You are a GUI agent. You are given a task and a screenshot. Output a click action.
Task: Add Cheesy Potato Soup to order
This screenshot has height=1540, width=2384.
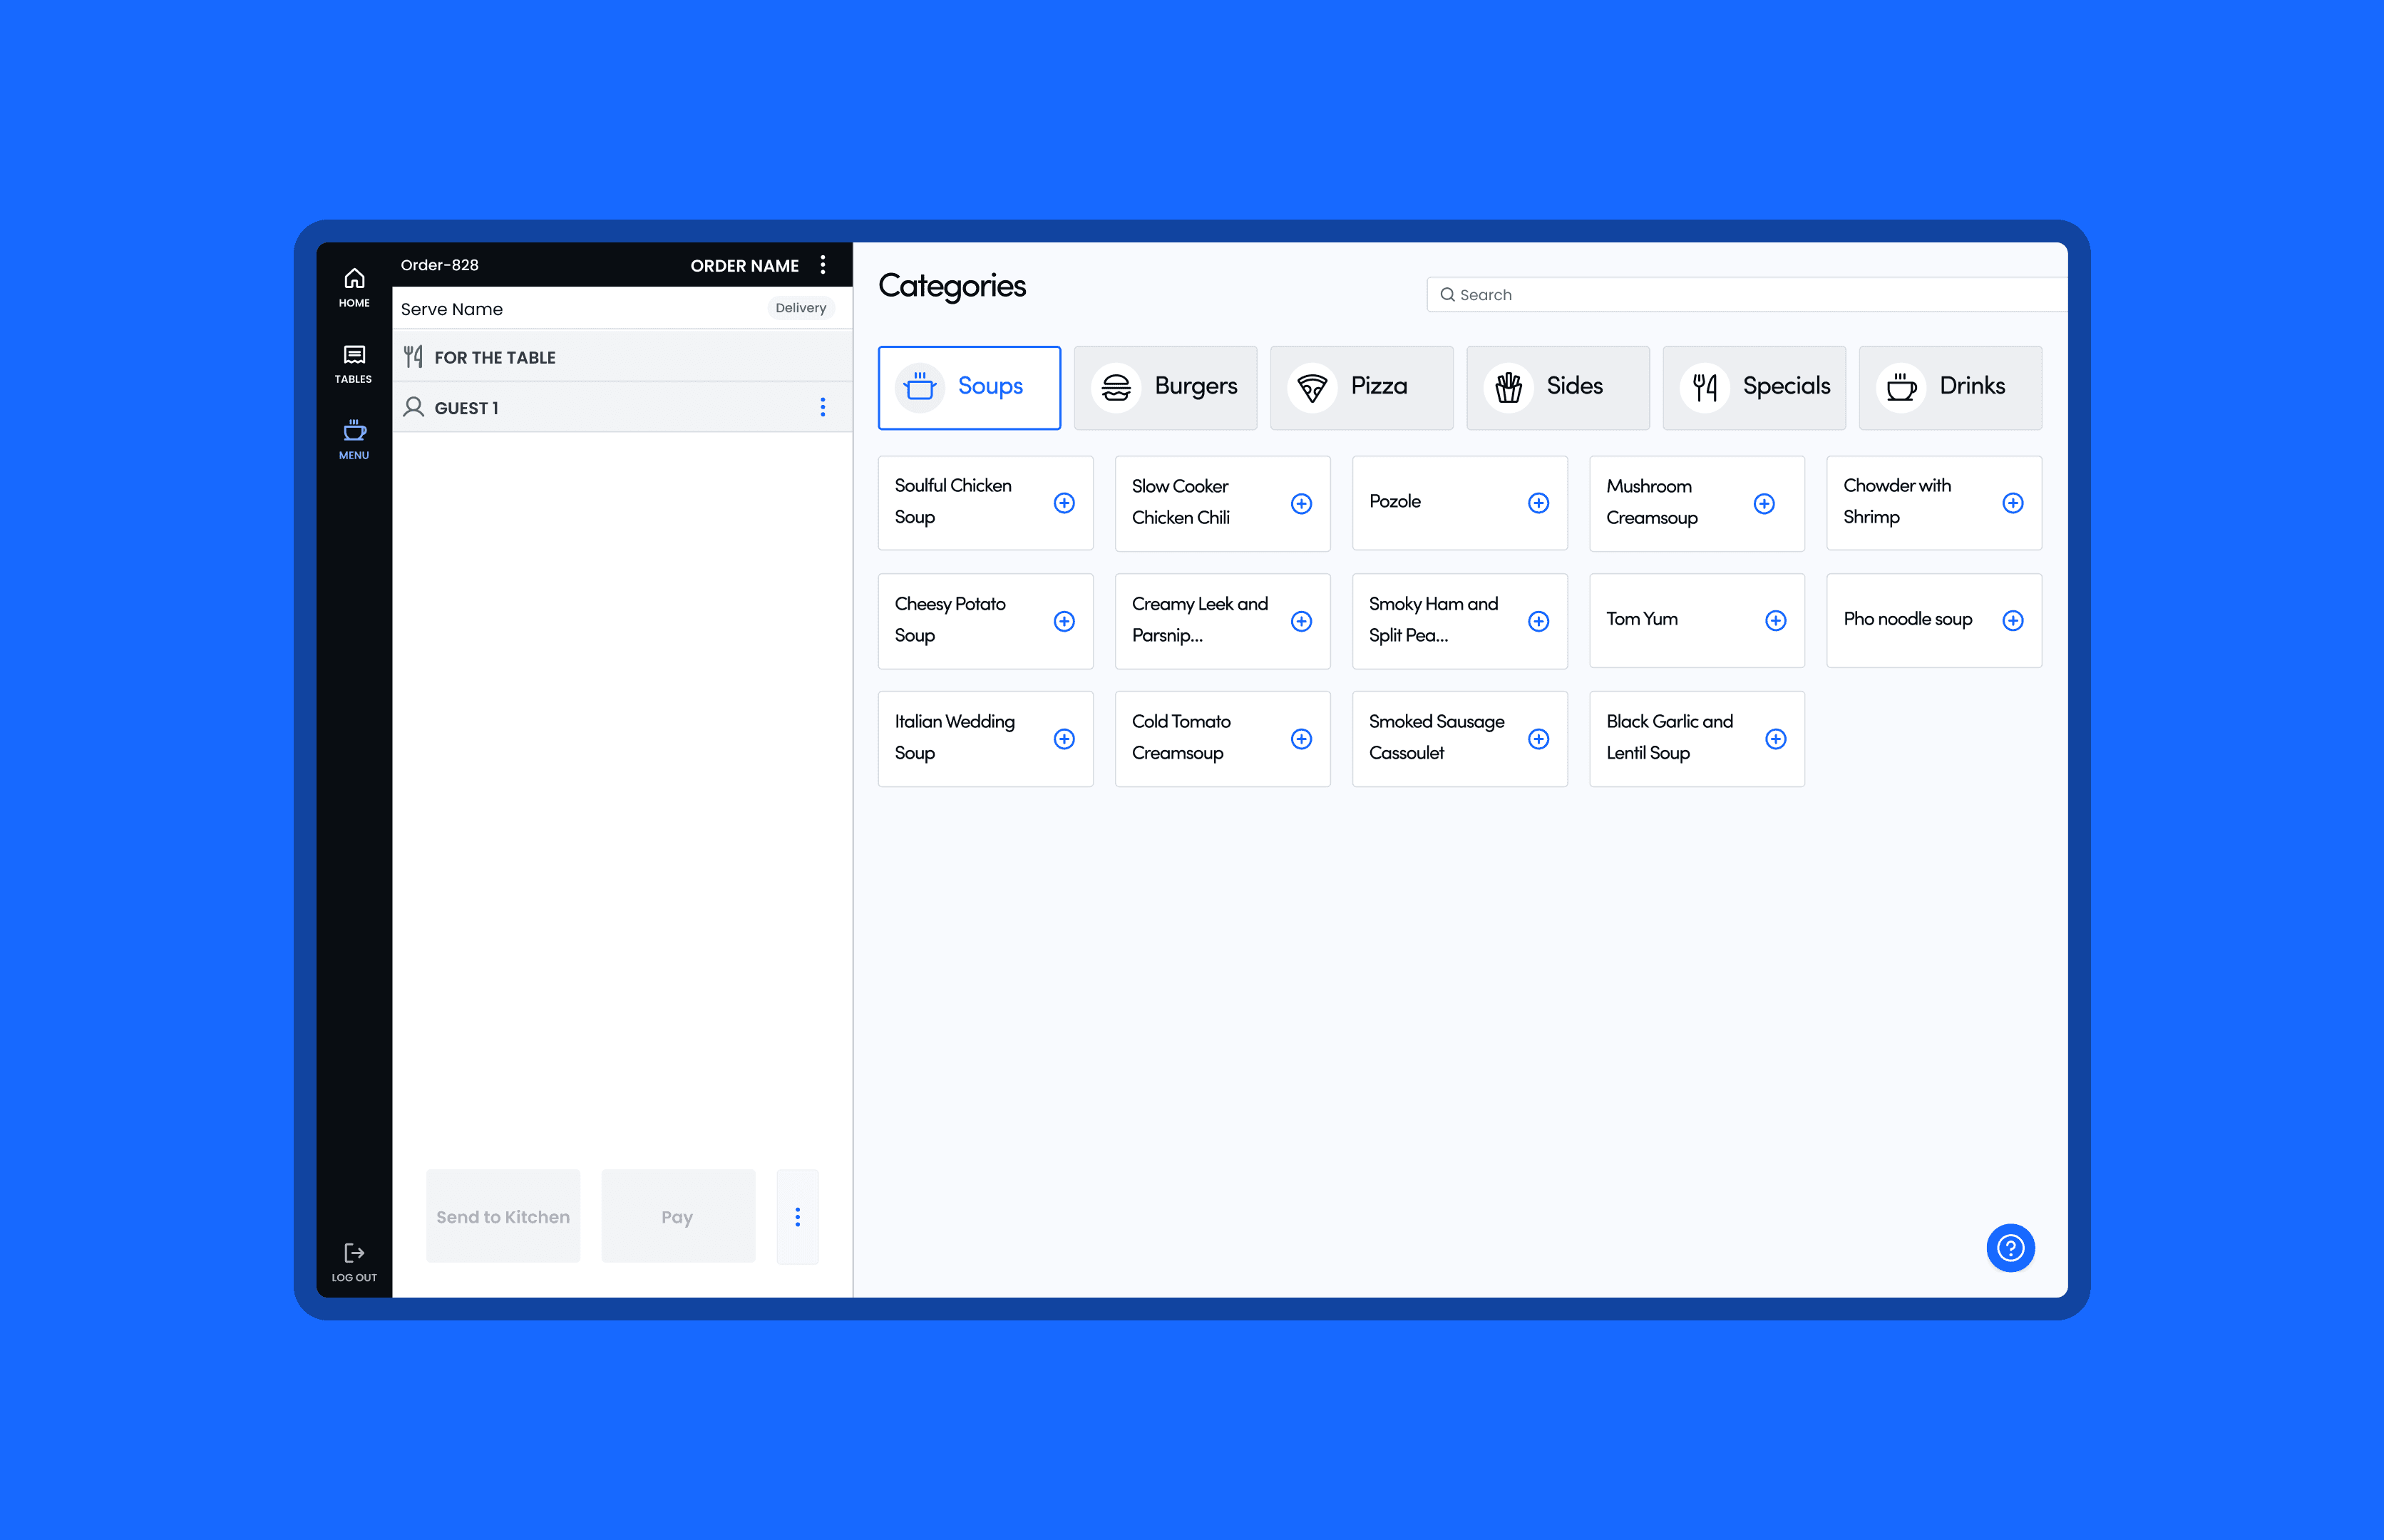(x=1064, y=621)
